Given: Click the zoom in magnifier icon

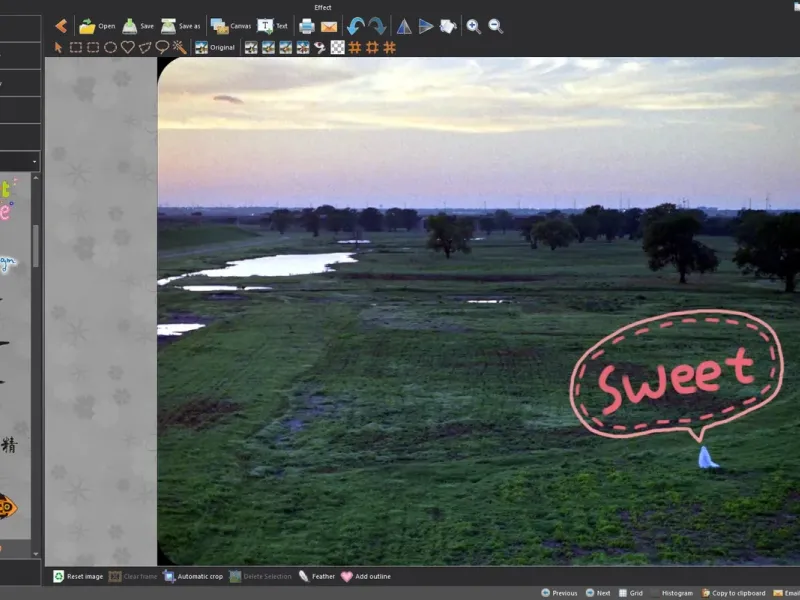Looking at the screenshot, I should [473, 26].
